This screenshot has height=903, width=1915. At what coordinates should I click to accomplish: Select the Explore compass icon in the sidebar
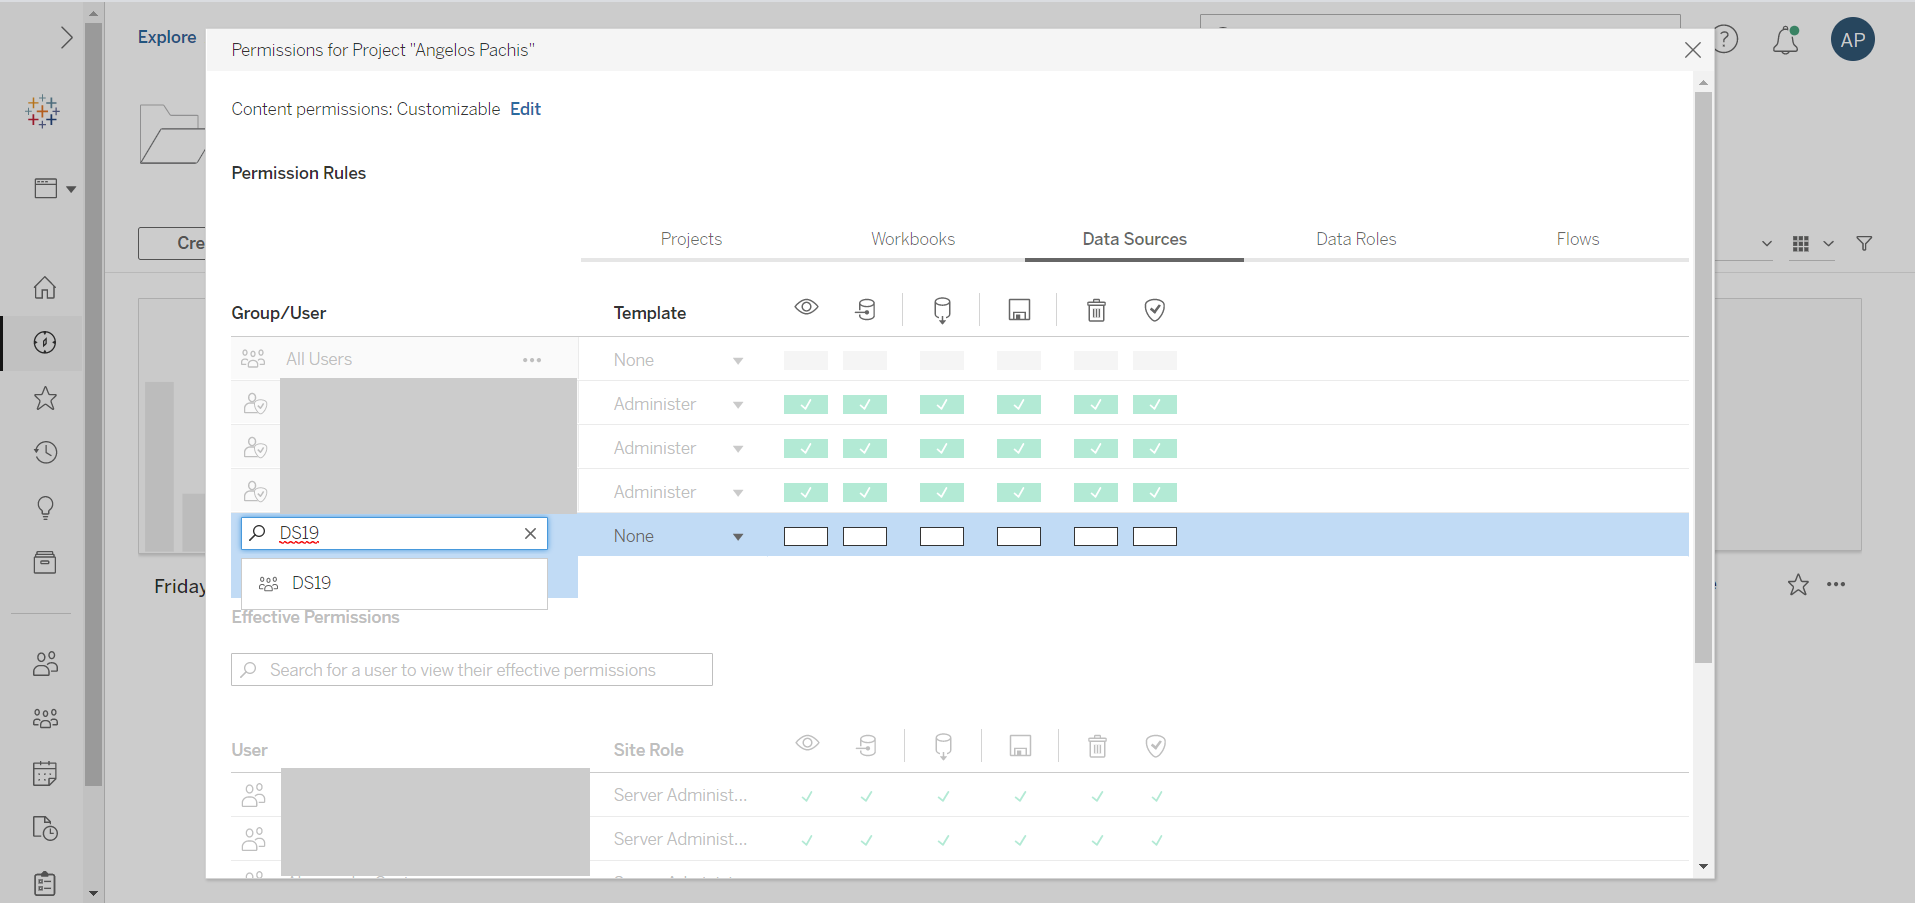pos(44,343)
